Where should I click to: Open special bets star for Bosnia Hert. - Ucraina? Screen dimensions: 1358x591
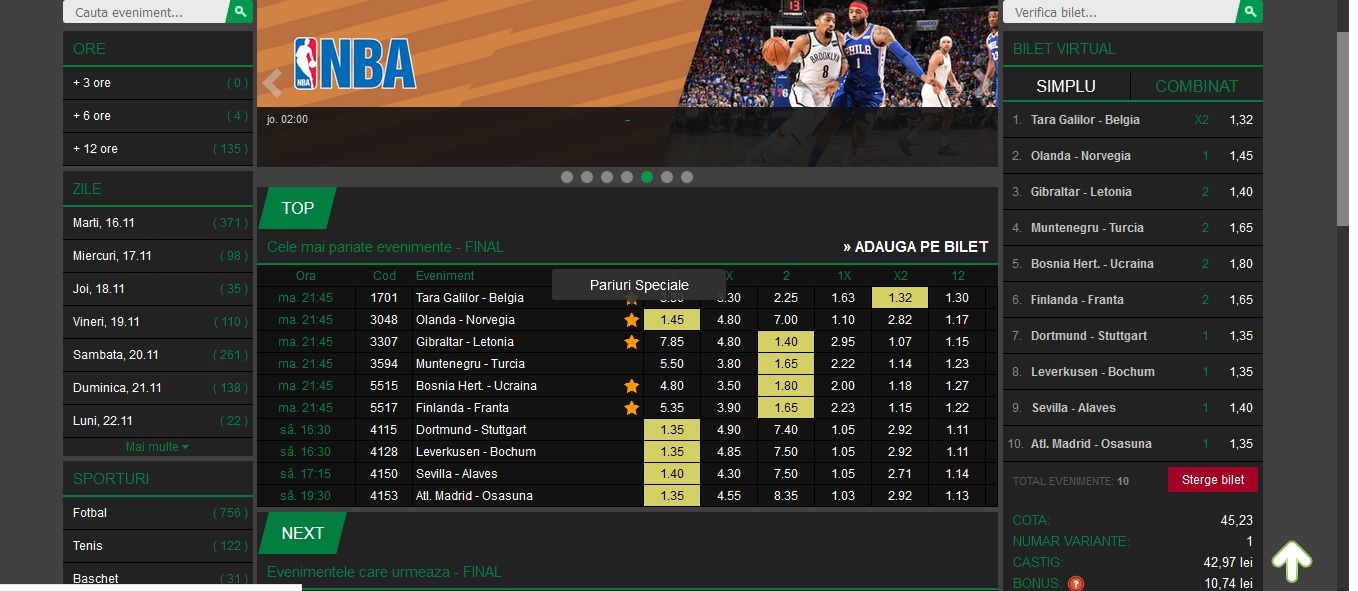tap(632, 386)
